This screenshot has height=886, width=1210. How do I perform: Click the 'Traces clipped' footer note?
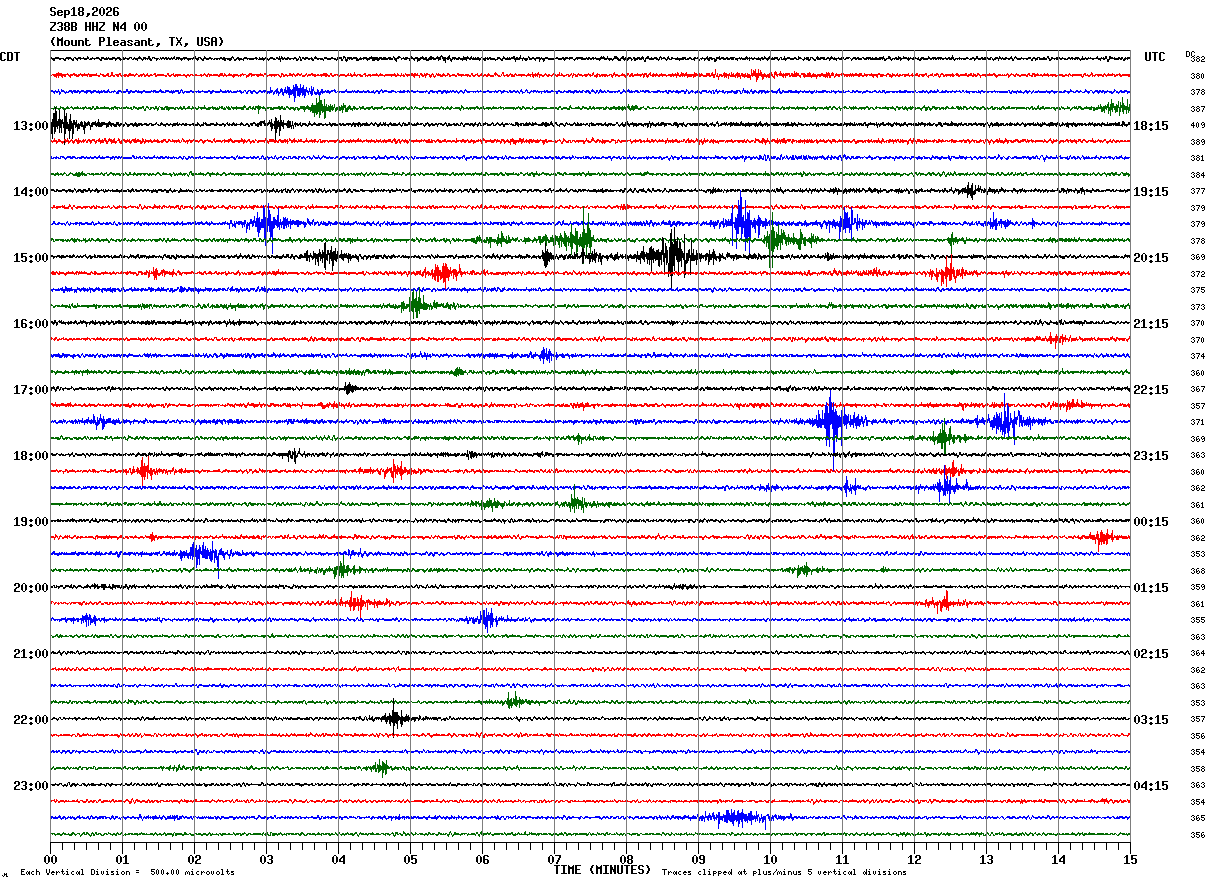point(784,872)
